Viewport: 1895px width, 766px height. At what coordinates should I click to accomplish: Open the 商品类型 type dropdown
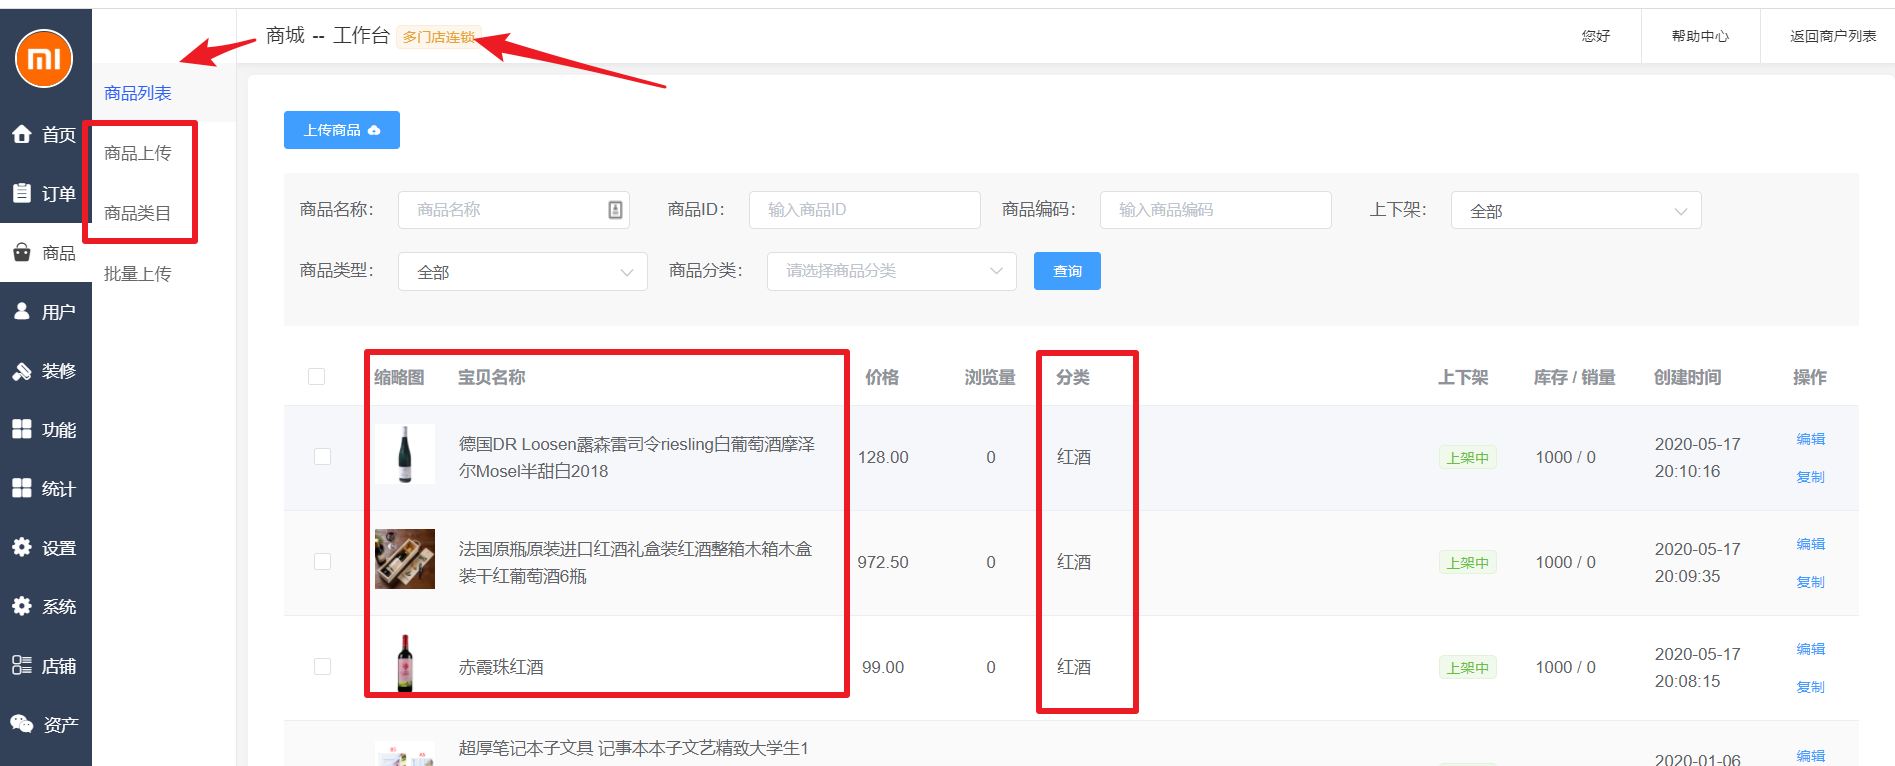[522, 272]
